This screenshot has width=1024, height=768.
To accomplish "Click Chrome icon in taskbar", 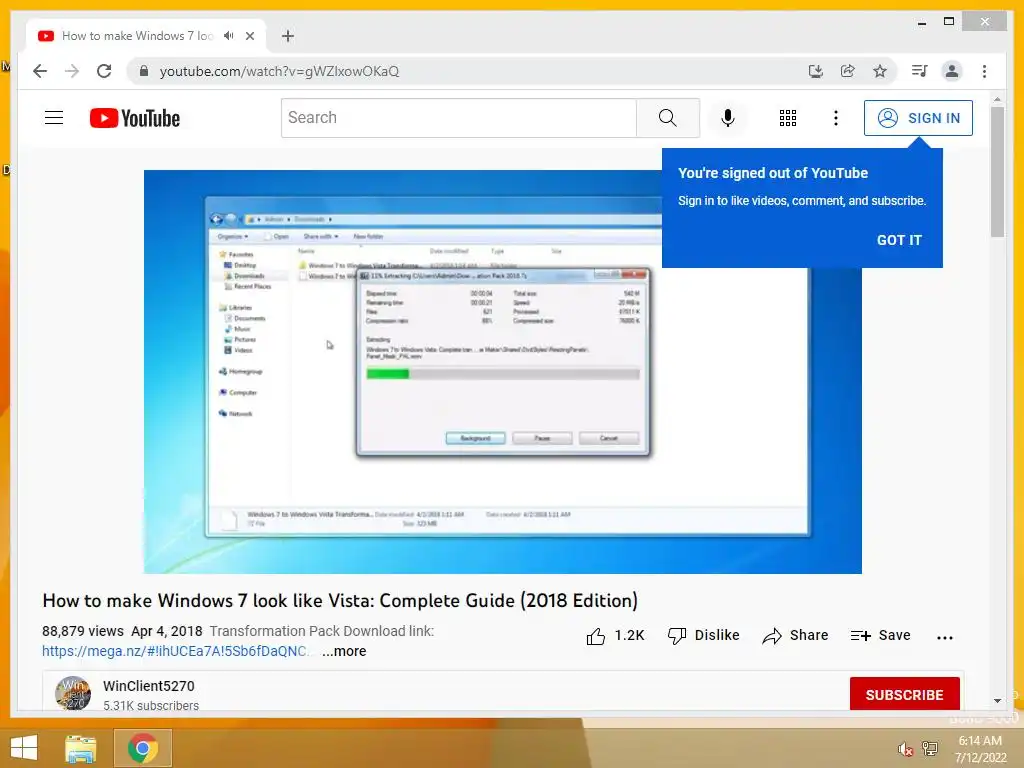I will (142, 748).
